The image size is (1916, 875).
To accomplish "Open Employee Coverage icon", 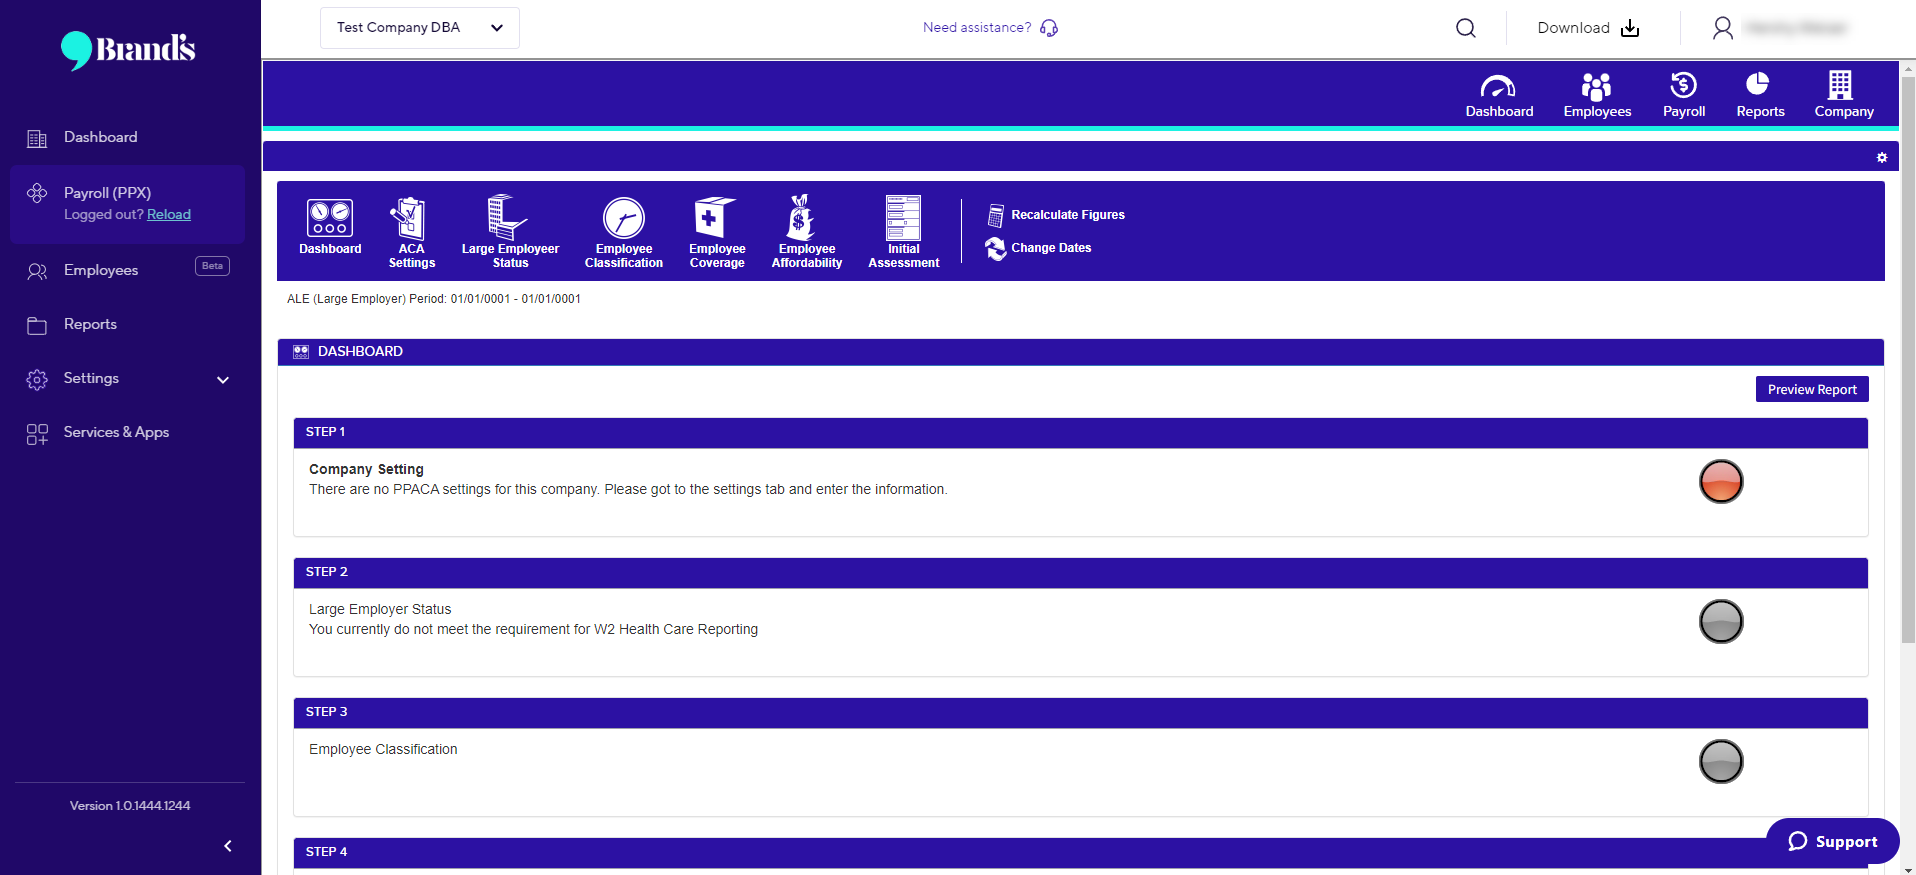I will [715, 217].
